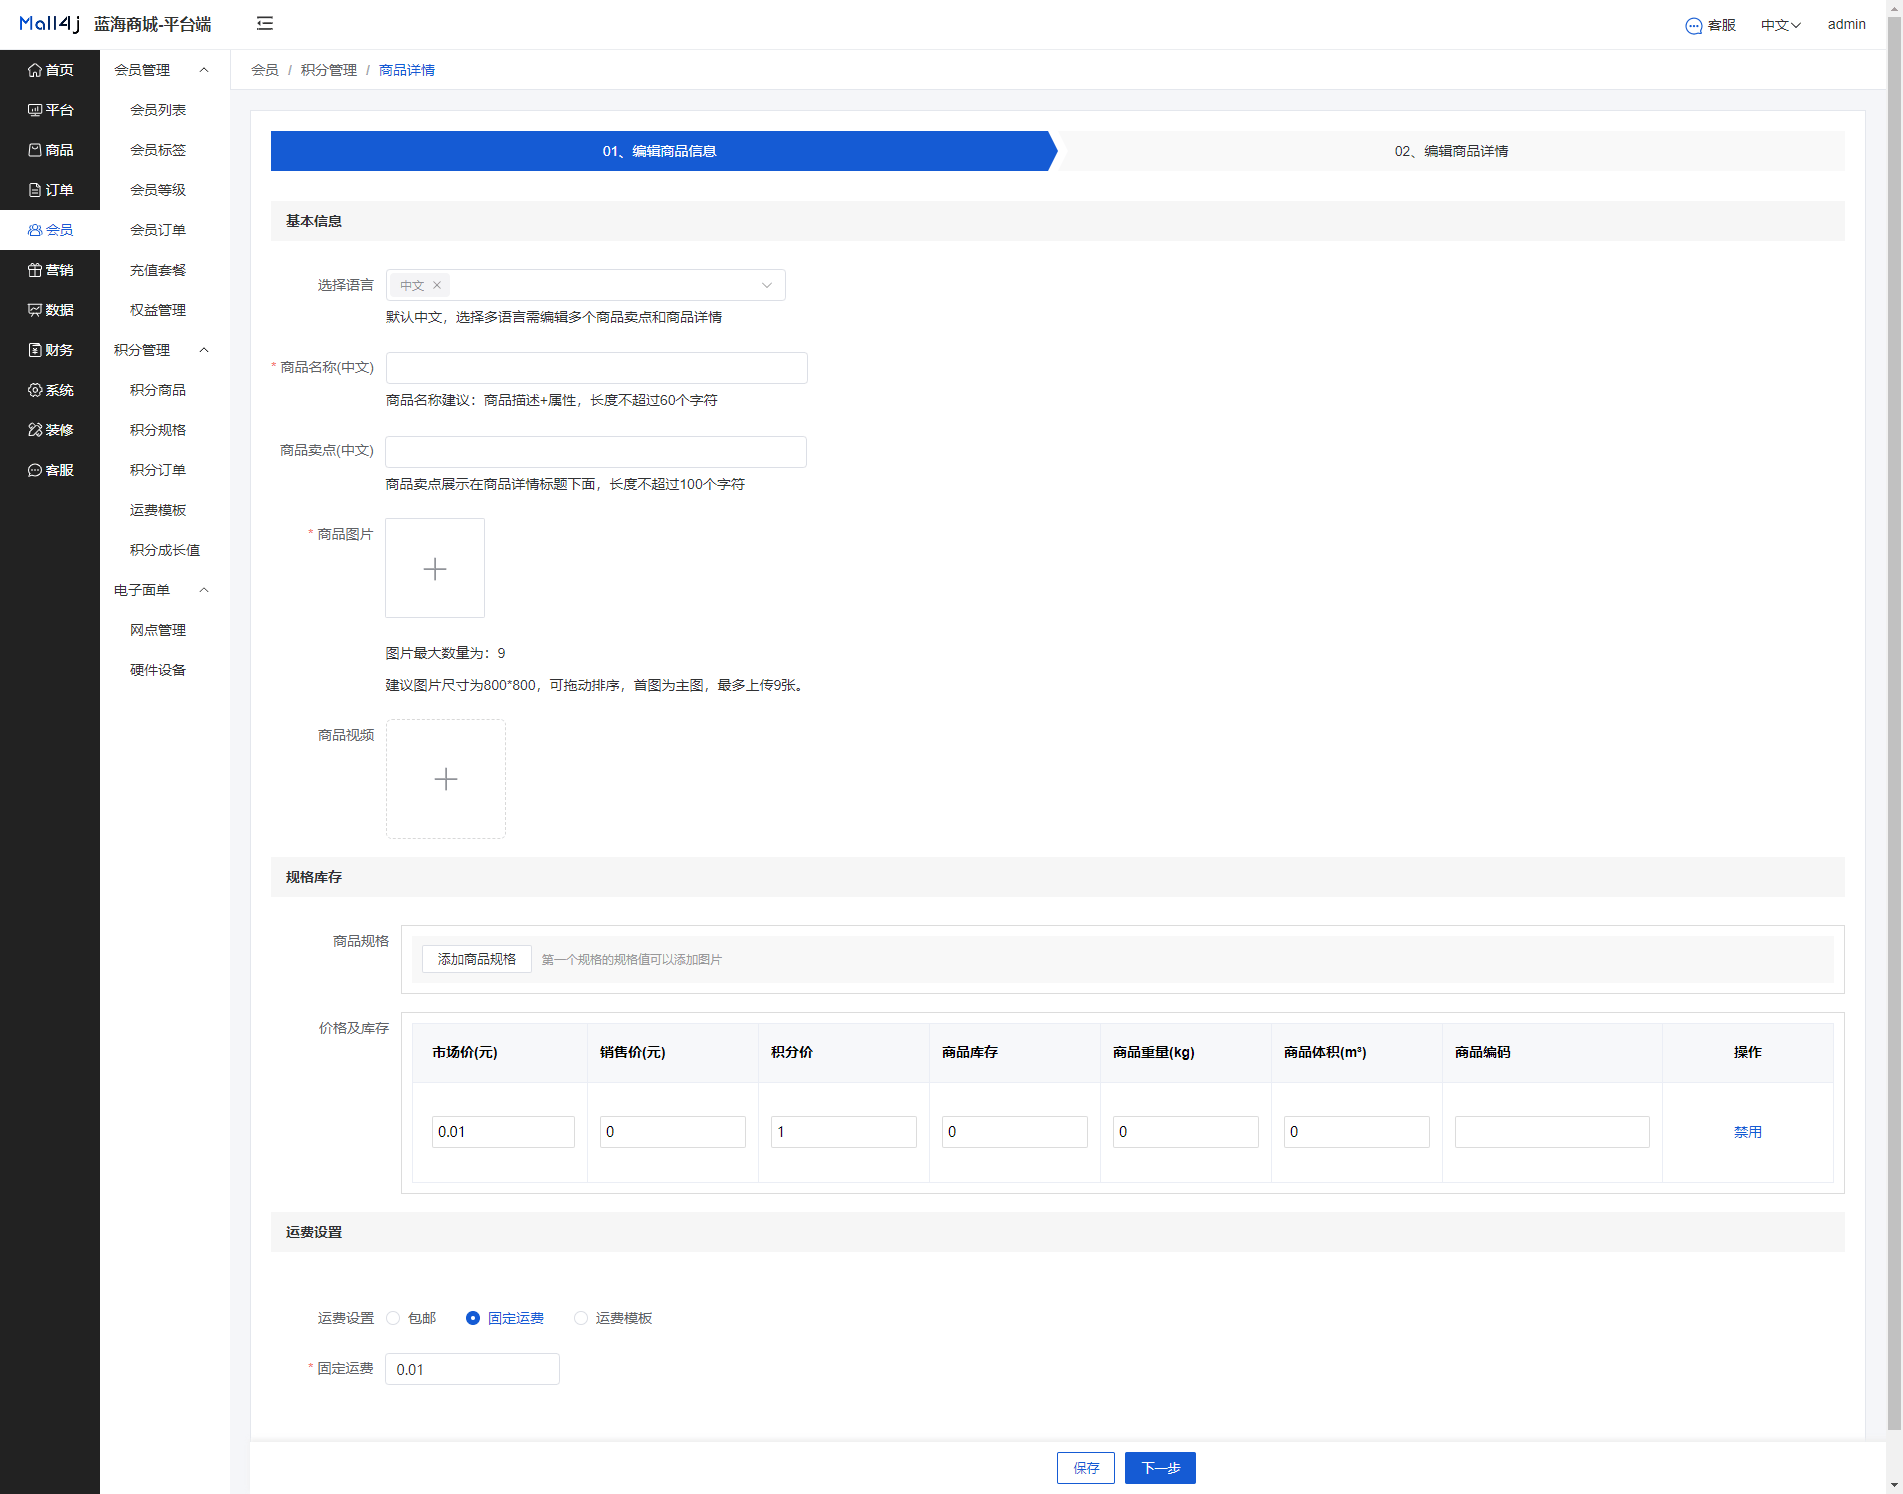Open 订单 orders section in sidebar

click(50, 190)
